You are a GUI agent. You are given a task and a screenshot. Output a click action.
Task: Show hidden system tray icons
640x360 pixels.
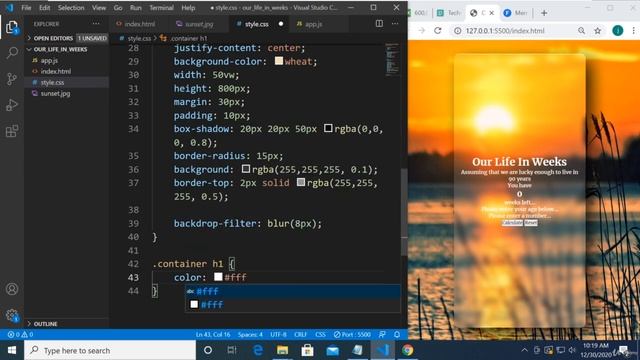524,350
